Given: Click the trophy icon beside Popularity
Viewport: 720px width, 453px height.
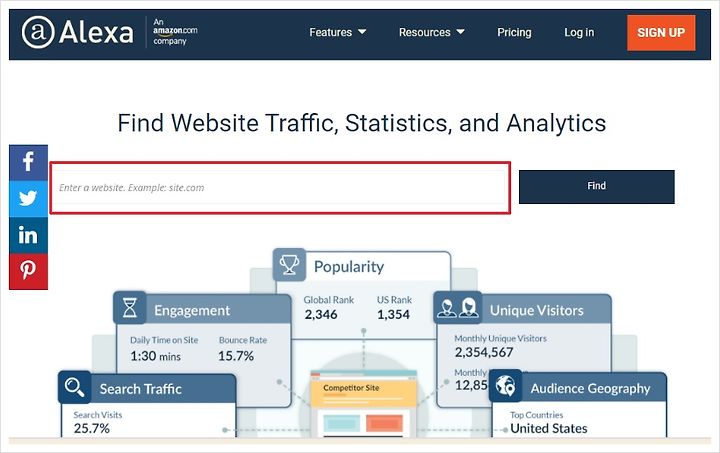Looking at the screenshot, I should coord(289,265).
